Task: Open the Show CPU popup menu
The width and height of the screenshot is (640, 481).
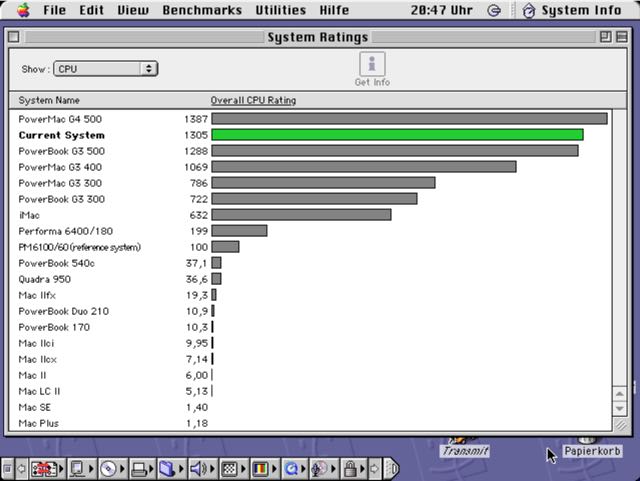Action: coord(106,69)
